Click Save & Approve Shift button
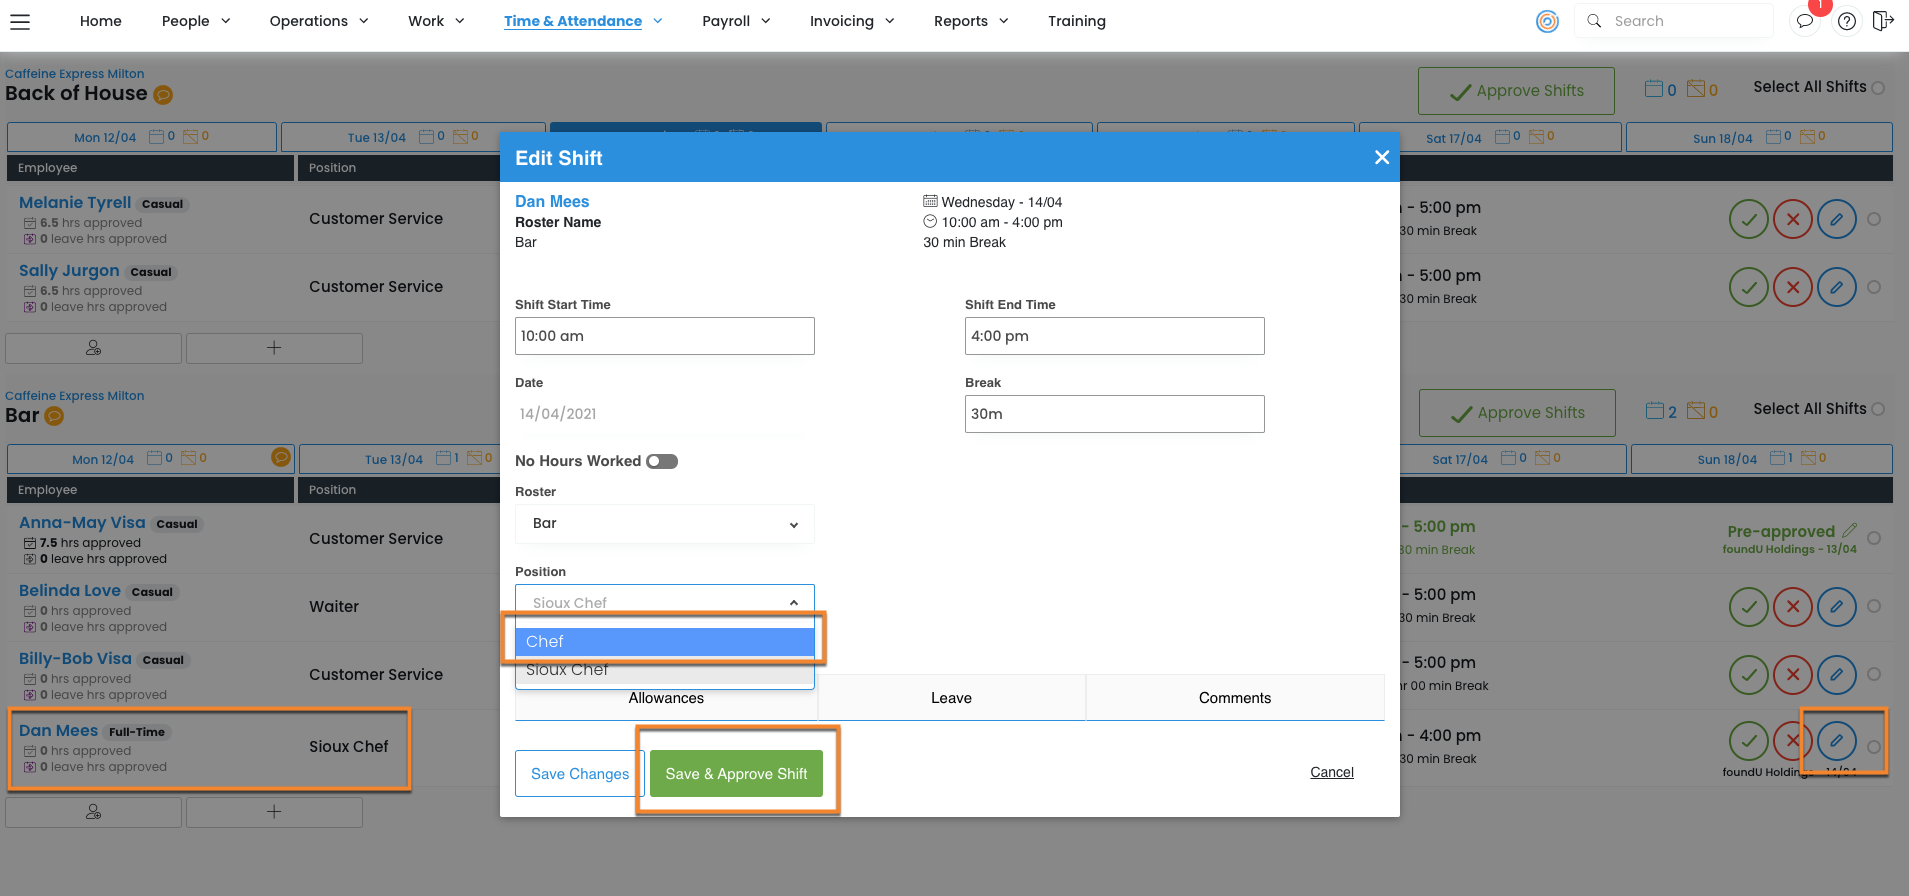The image size is (1909, 896). (736, 774)
